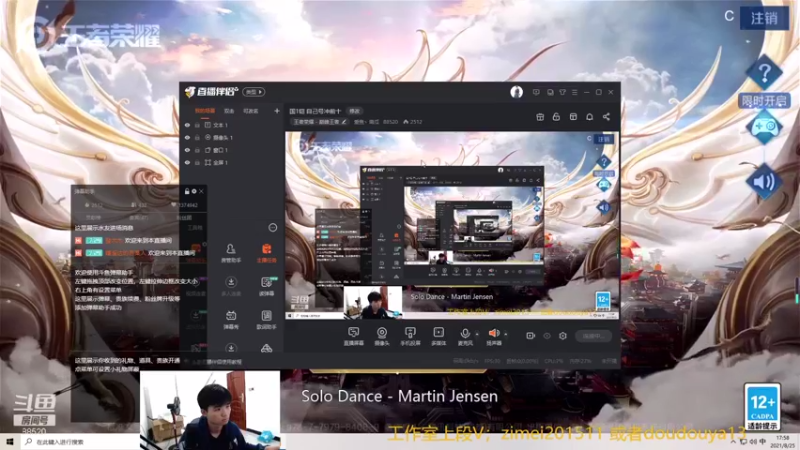This screenshot has width=800, height=450.
Task: Select 全屏 1 layer row
Action: point(232,163)
